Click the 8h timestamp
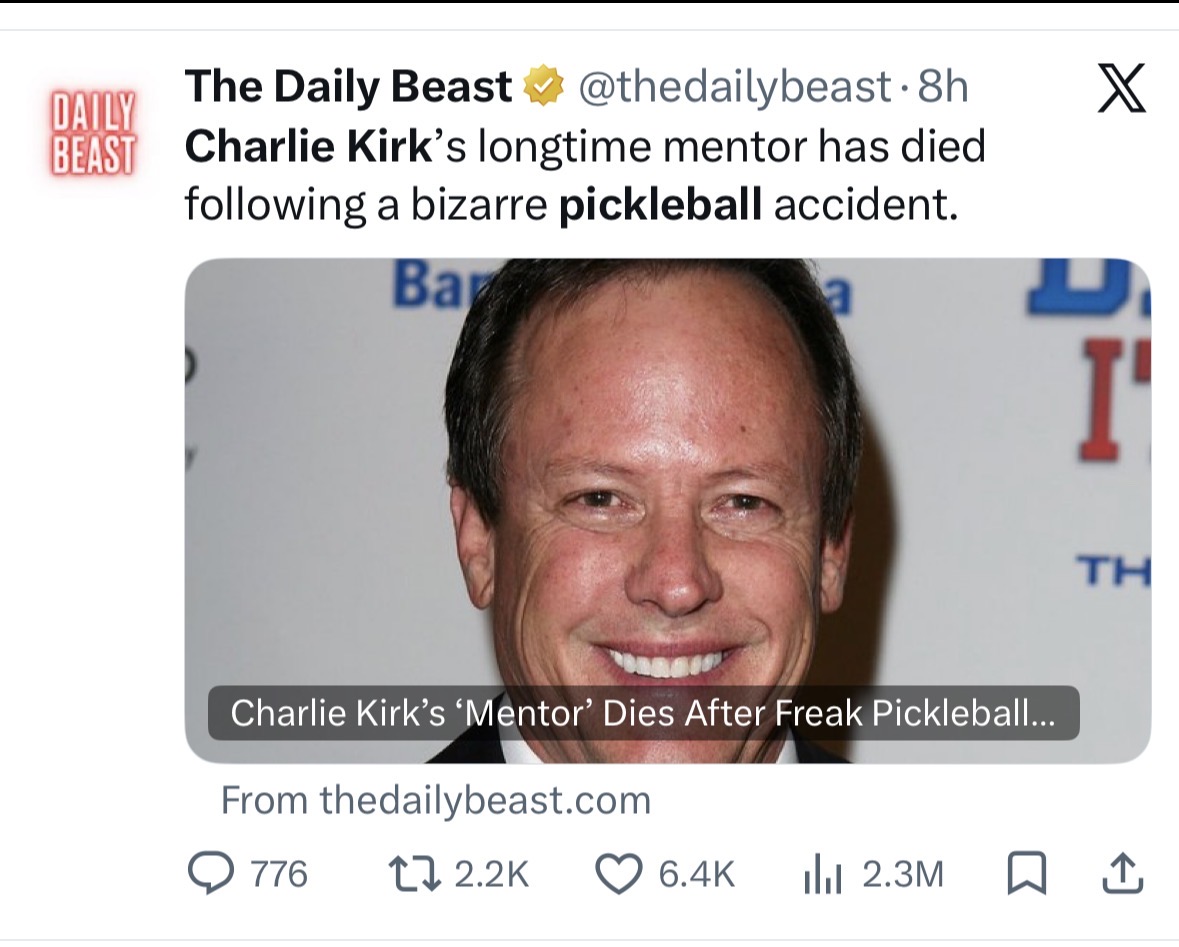 point(942,86)
